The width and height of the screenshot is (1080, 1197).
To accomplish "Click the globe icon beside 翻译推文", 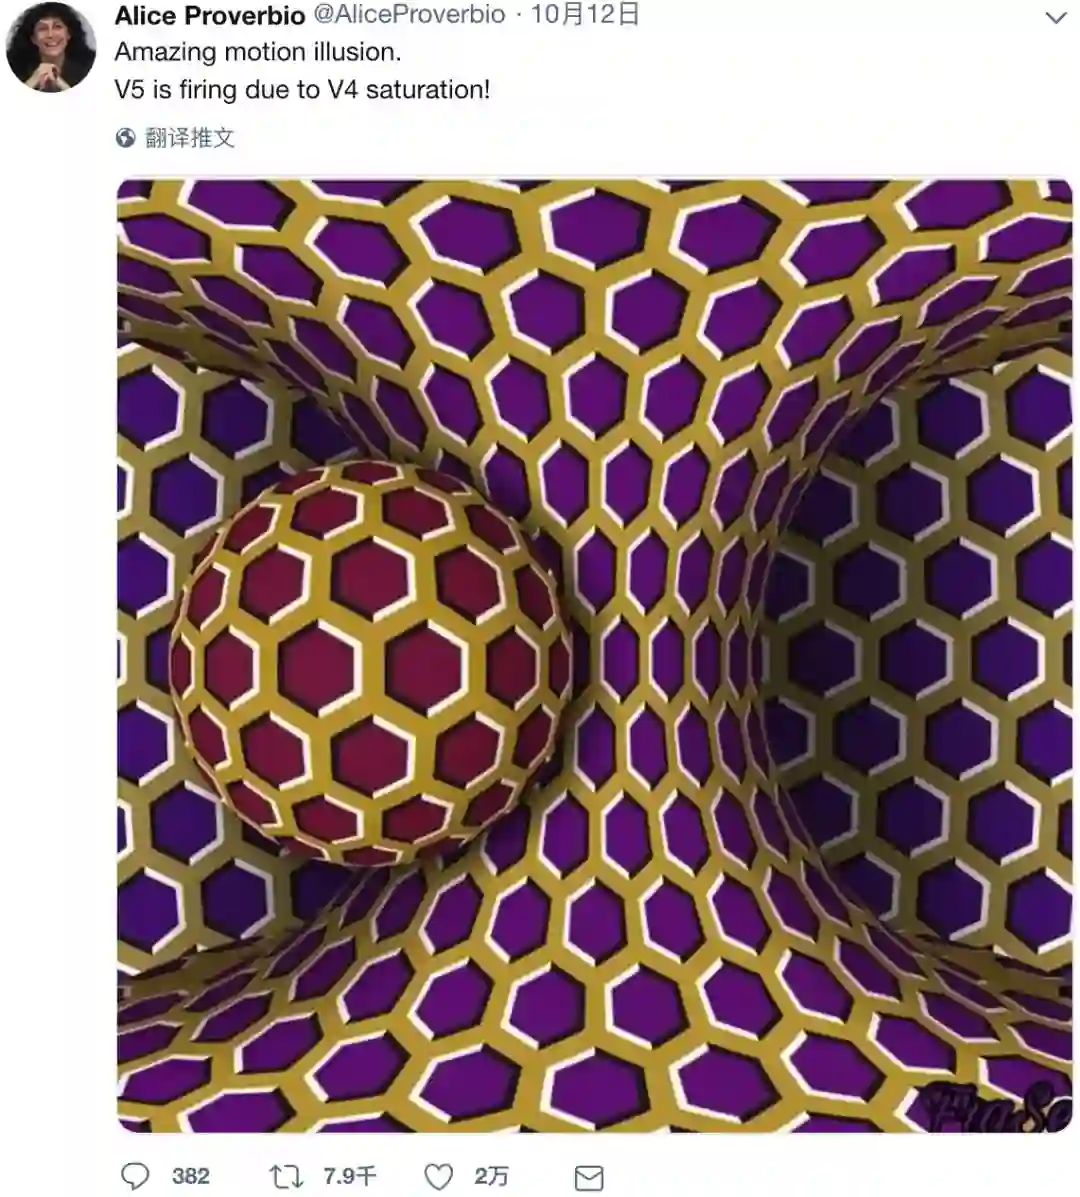I will click(125, 138).
